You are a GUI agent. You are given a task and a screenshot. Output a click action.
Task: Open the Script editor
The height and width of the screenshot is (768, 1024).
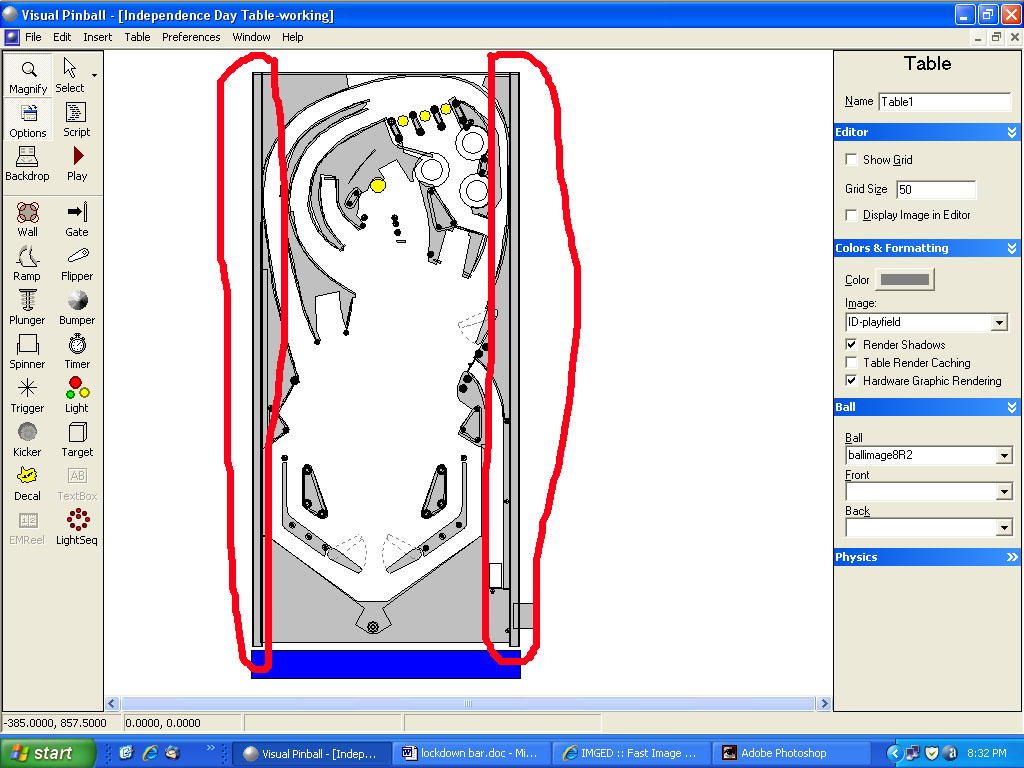point(77,118)
